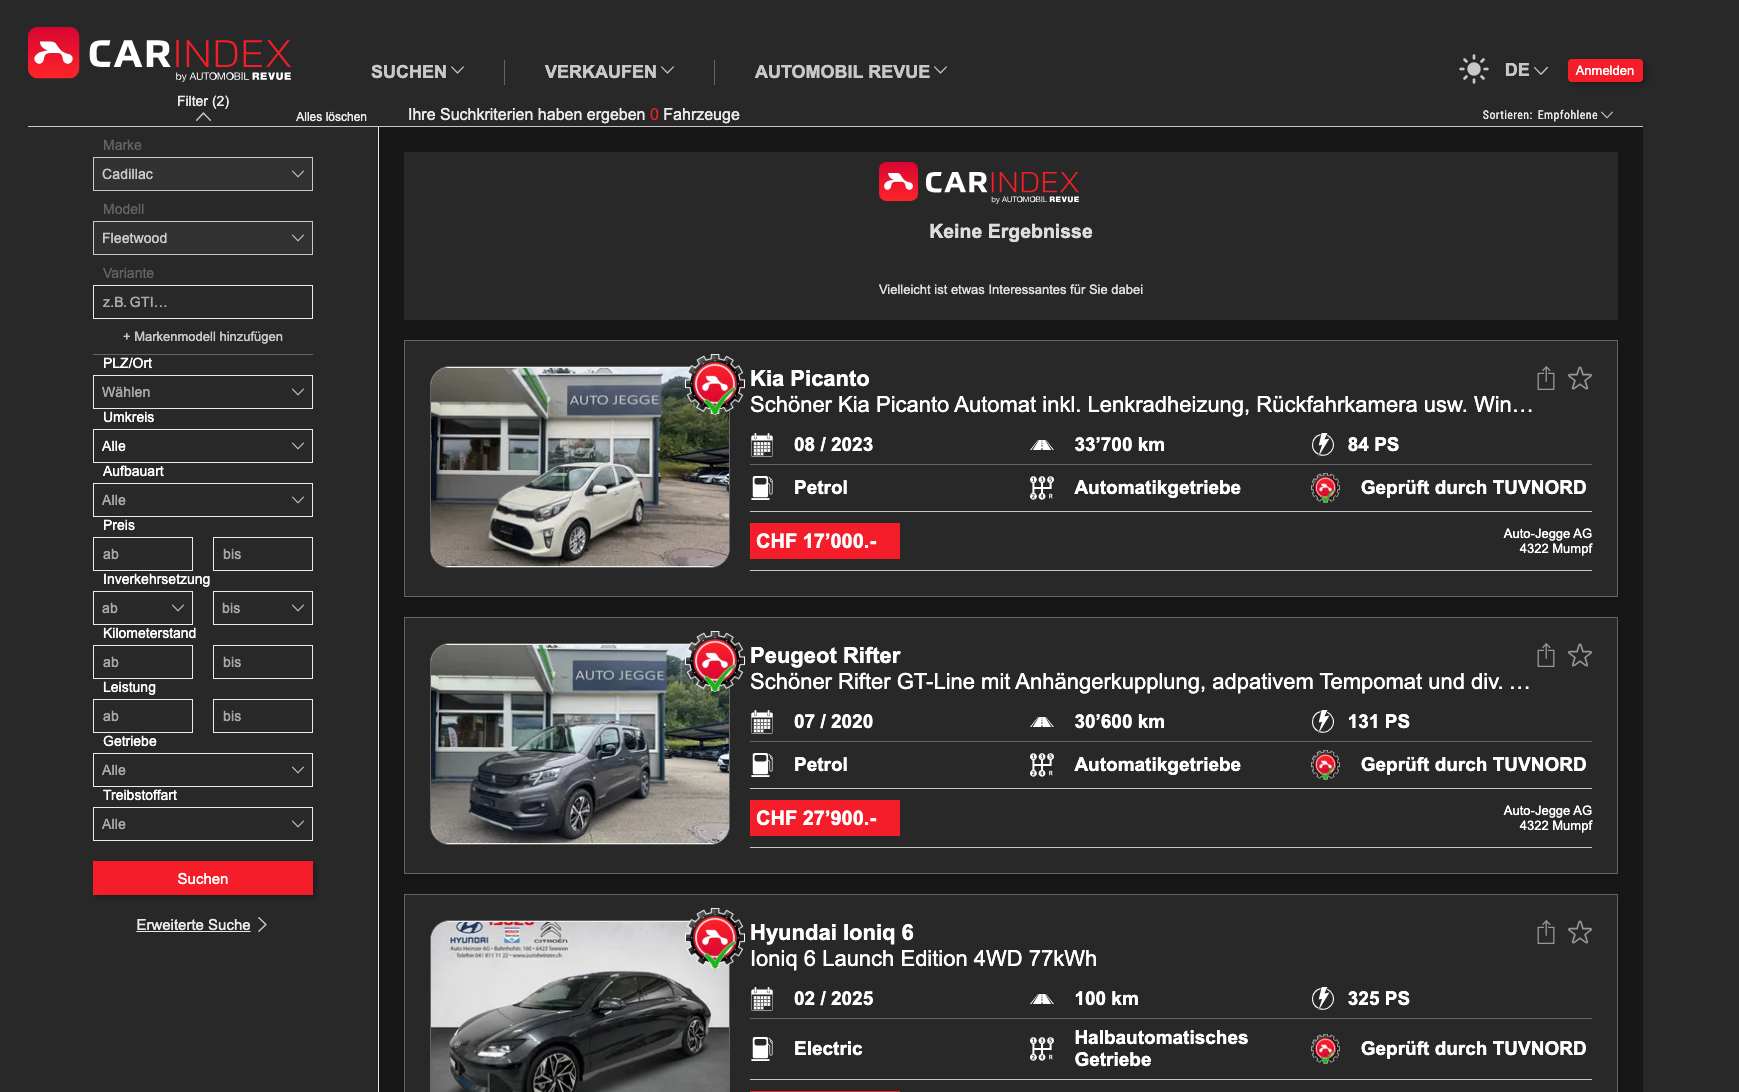The width and height of the screenshot is (1739, 1092).
Task: Open the Kia Picanto photo thumbnail
Action: [580, 467]
